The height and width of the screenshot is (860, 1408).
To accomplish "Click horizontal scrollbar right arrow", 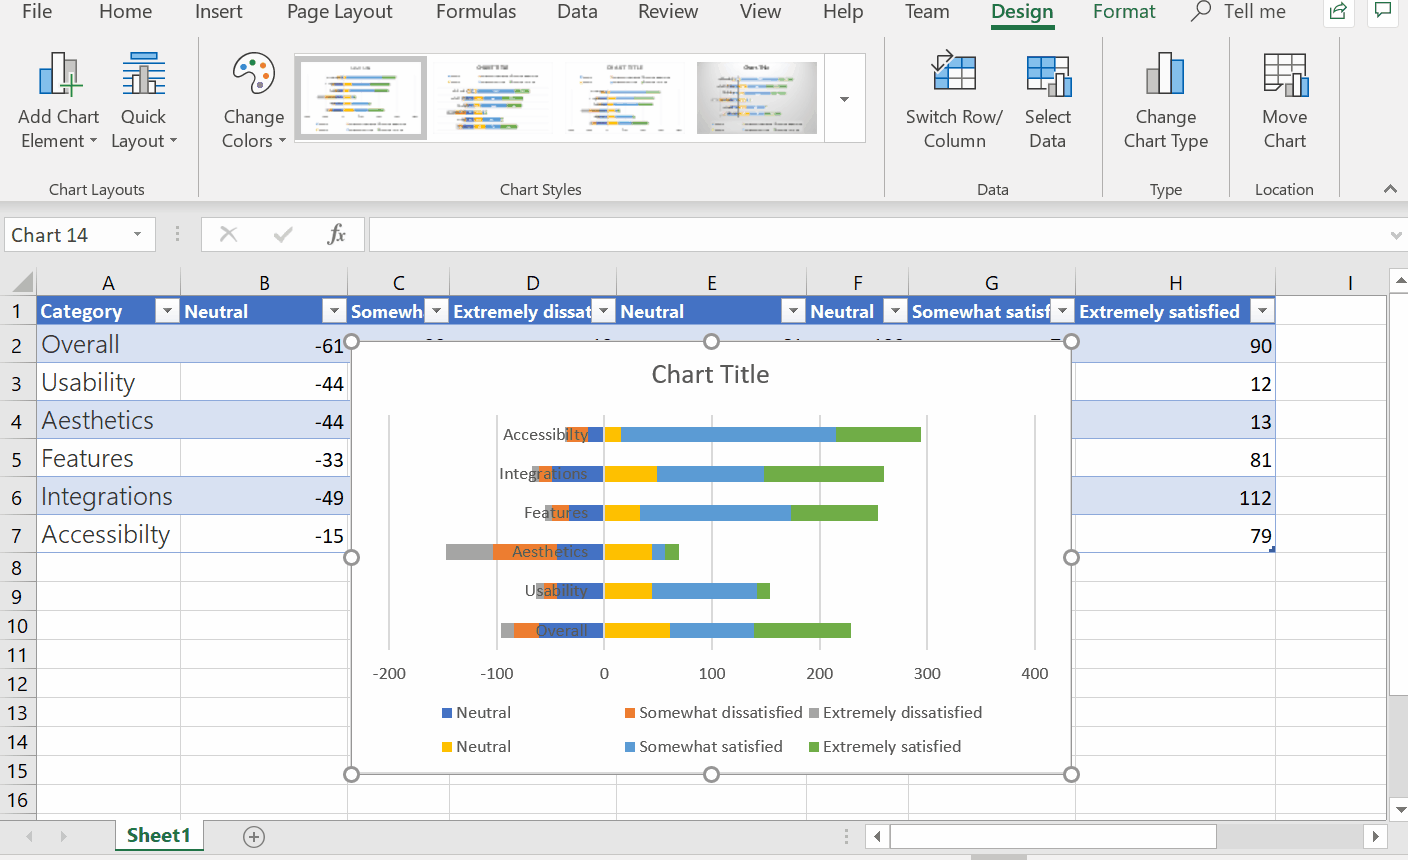I will 1376,836.
